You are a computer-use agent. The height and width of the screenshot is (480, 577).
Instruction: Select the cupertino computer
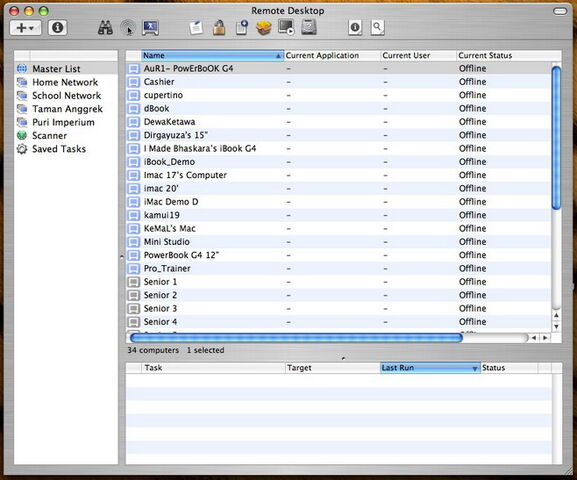pos(339,95)
